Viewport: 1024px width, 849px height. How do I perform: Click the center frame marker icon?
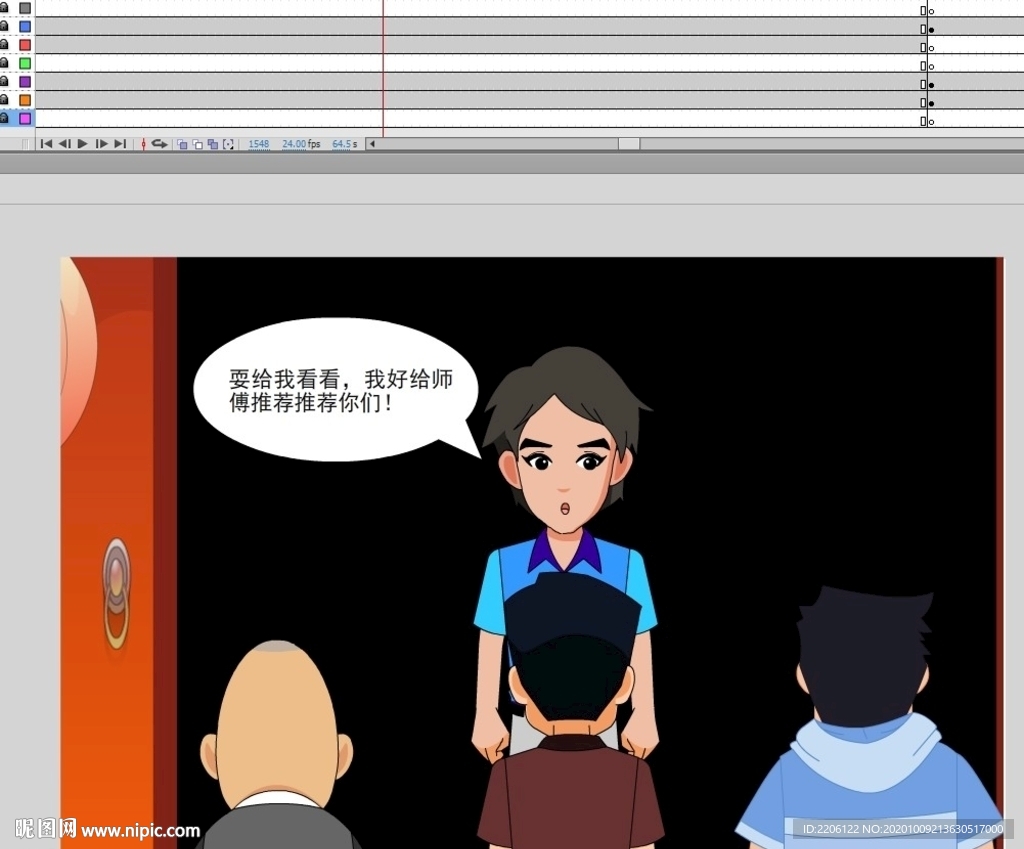coord(143,144)
